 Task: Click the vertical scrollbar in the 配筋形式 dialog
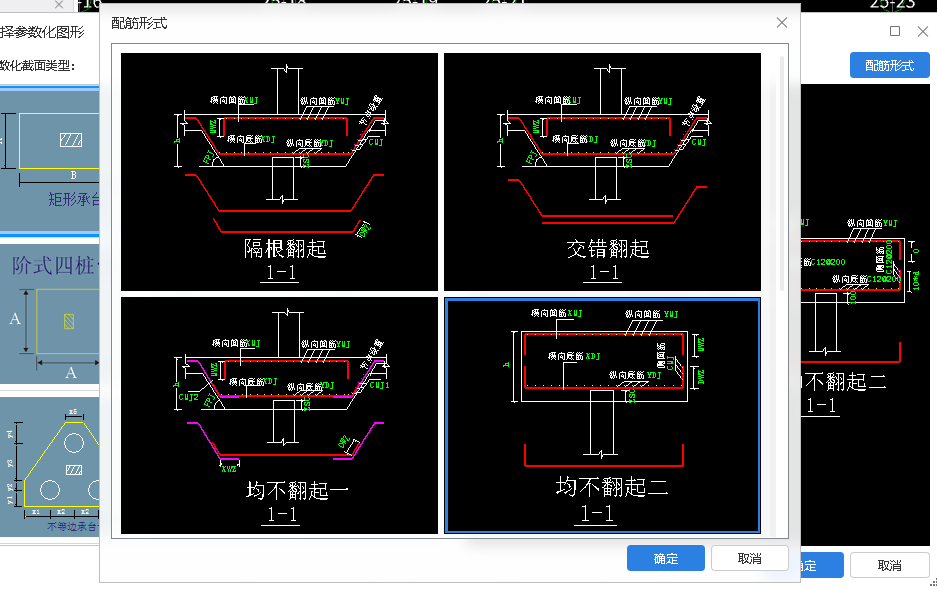click(x=782, y=173)
